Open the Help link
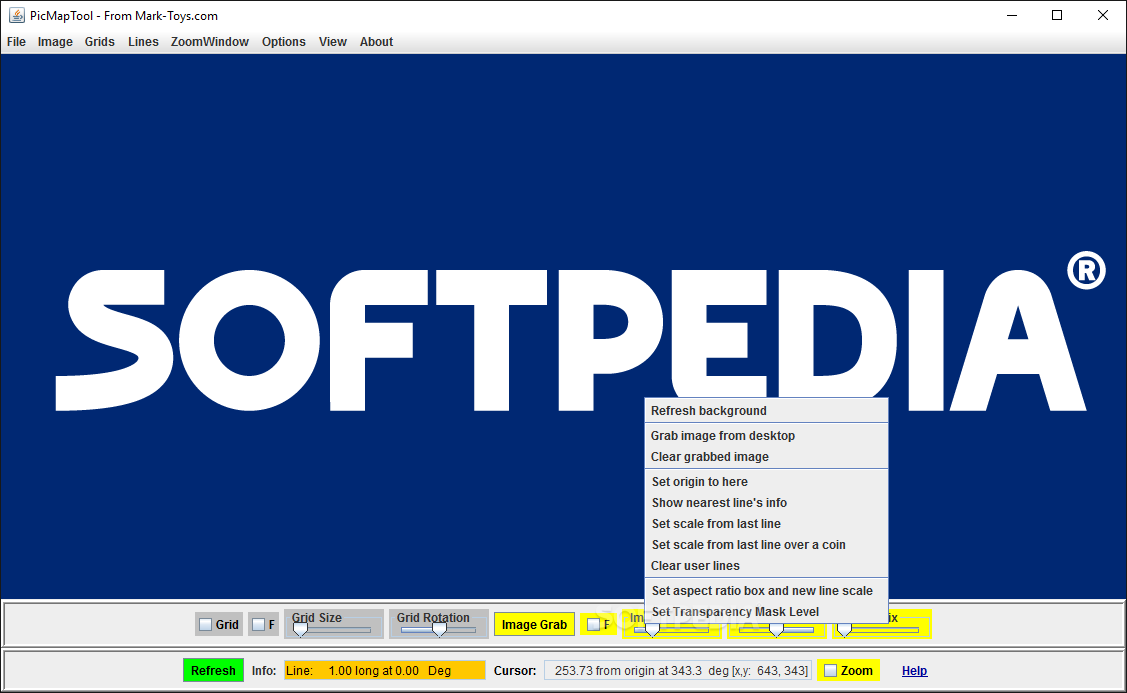This screenshot has width=1127, height=693. (x=914, y=671)
